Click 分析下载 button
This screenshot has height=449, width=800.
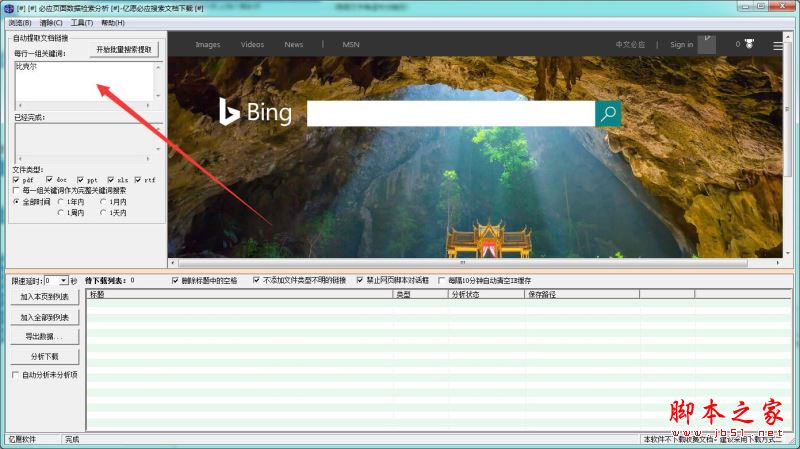point(44,357)
